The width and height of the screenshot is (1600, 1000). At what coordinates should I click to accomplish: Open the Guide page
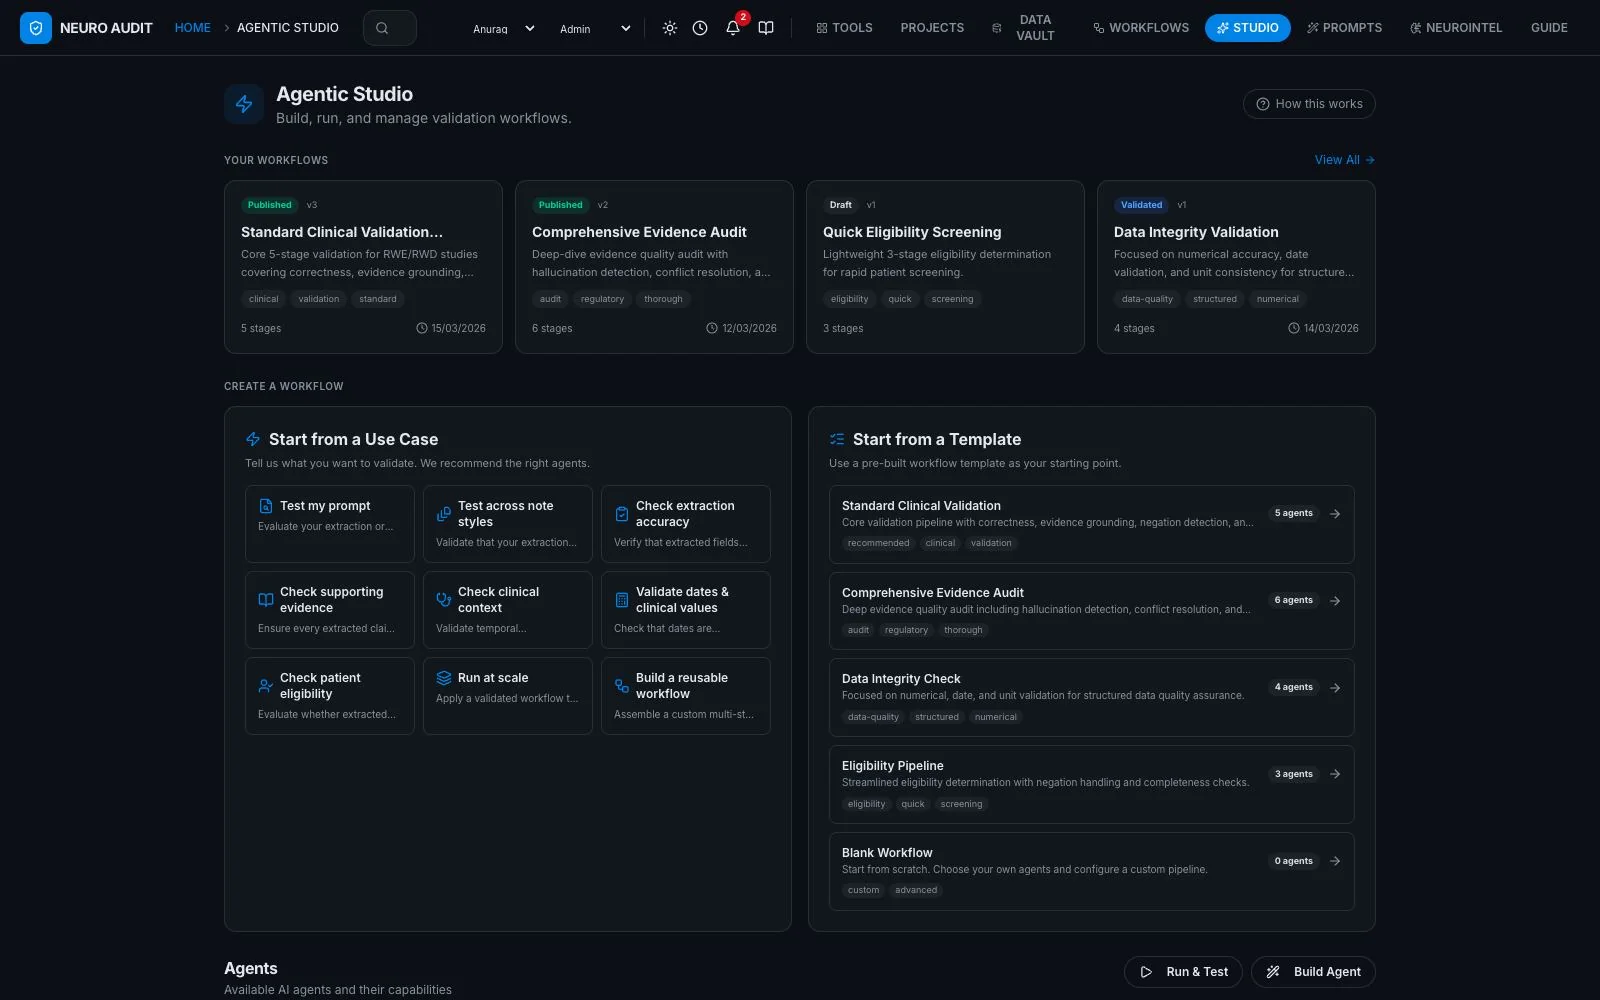[1549, 28]
